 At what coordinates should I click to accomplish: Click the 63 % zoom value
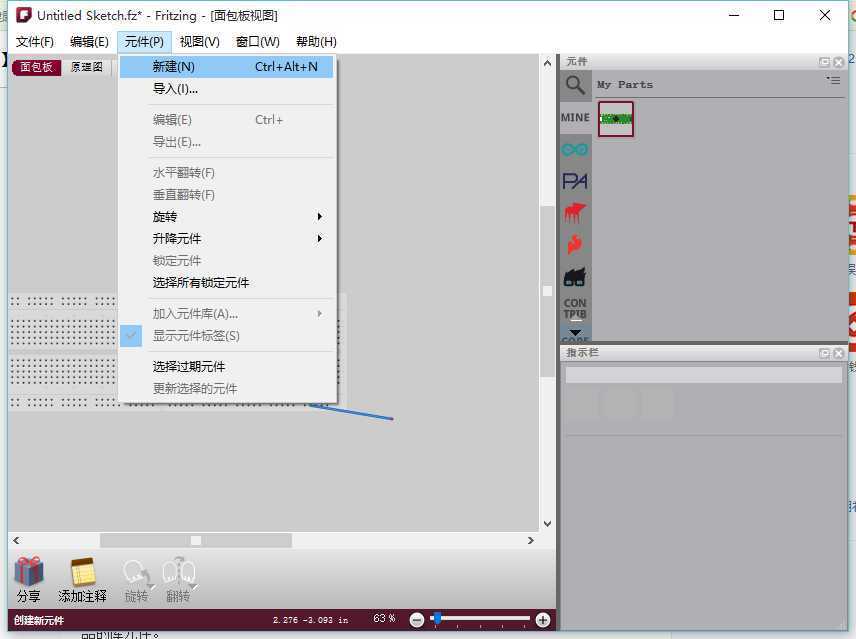tap(384, 618)
